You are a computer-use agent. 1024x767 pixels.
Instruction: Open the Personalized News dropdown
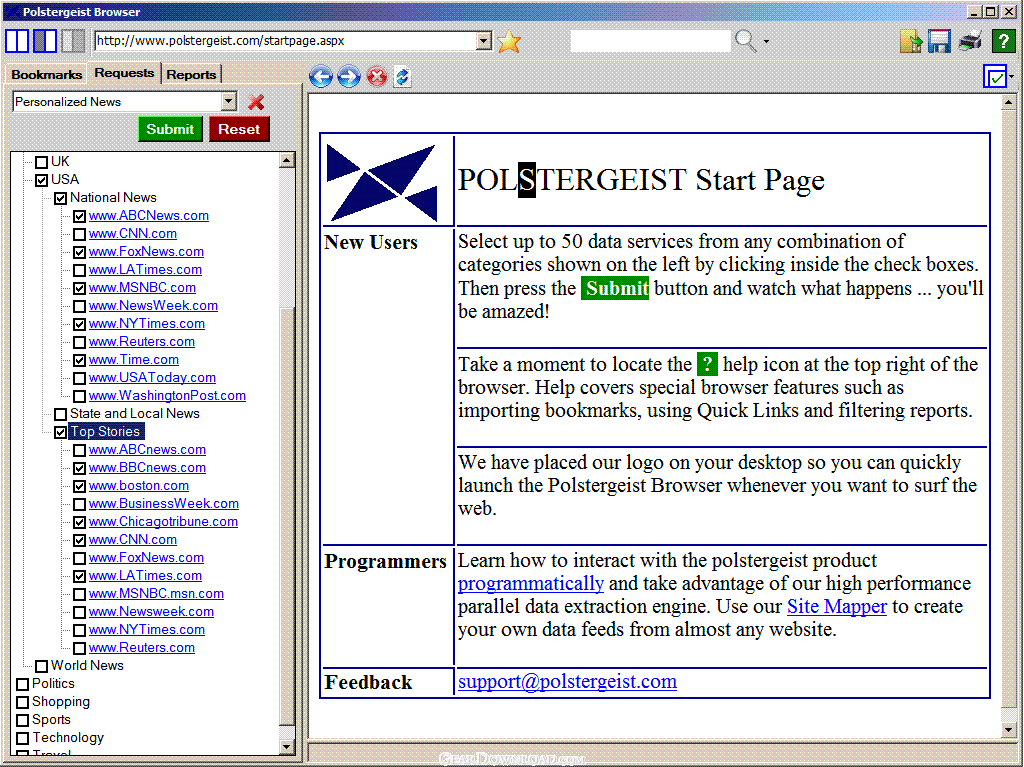[x=228, y=101]
